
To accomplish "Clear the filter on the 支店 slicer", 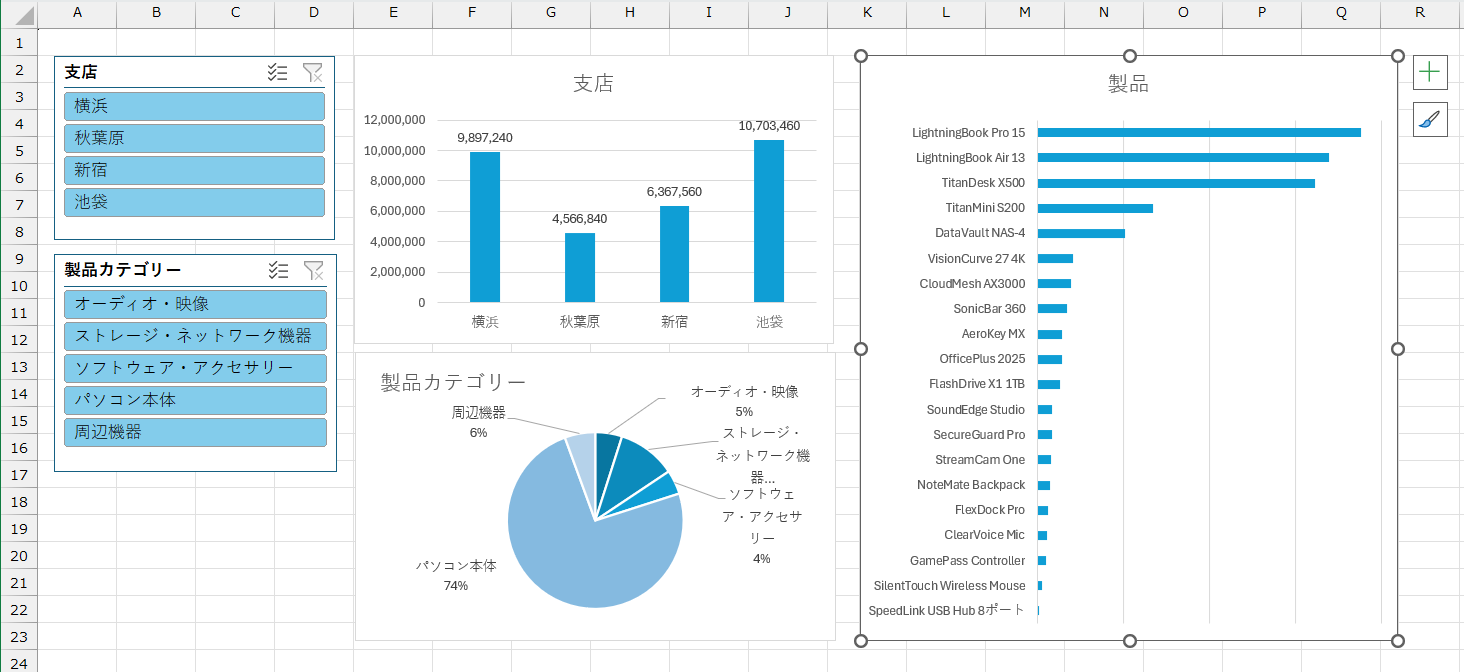I will 313,72.
